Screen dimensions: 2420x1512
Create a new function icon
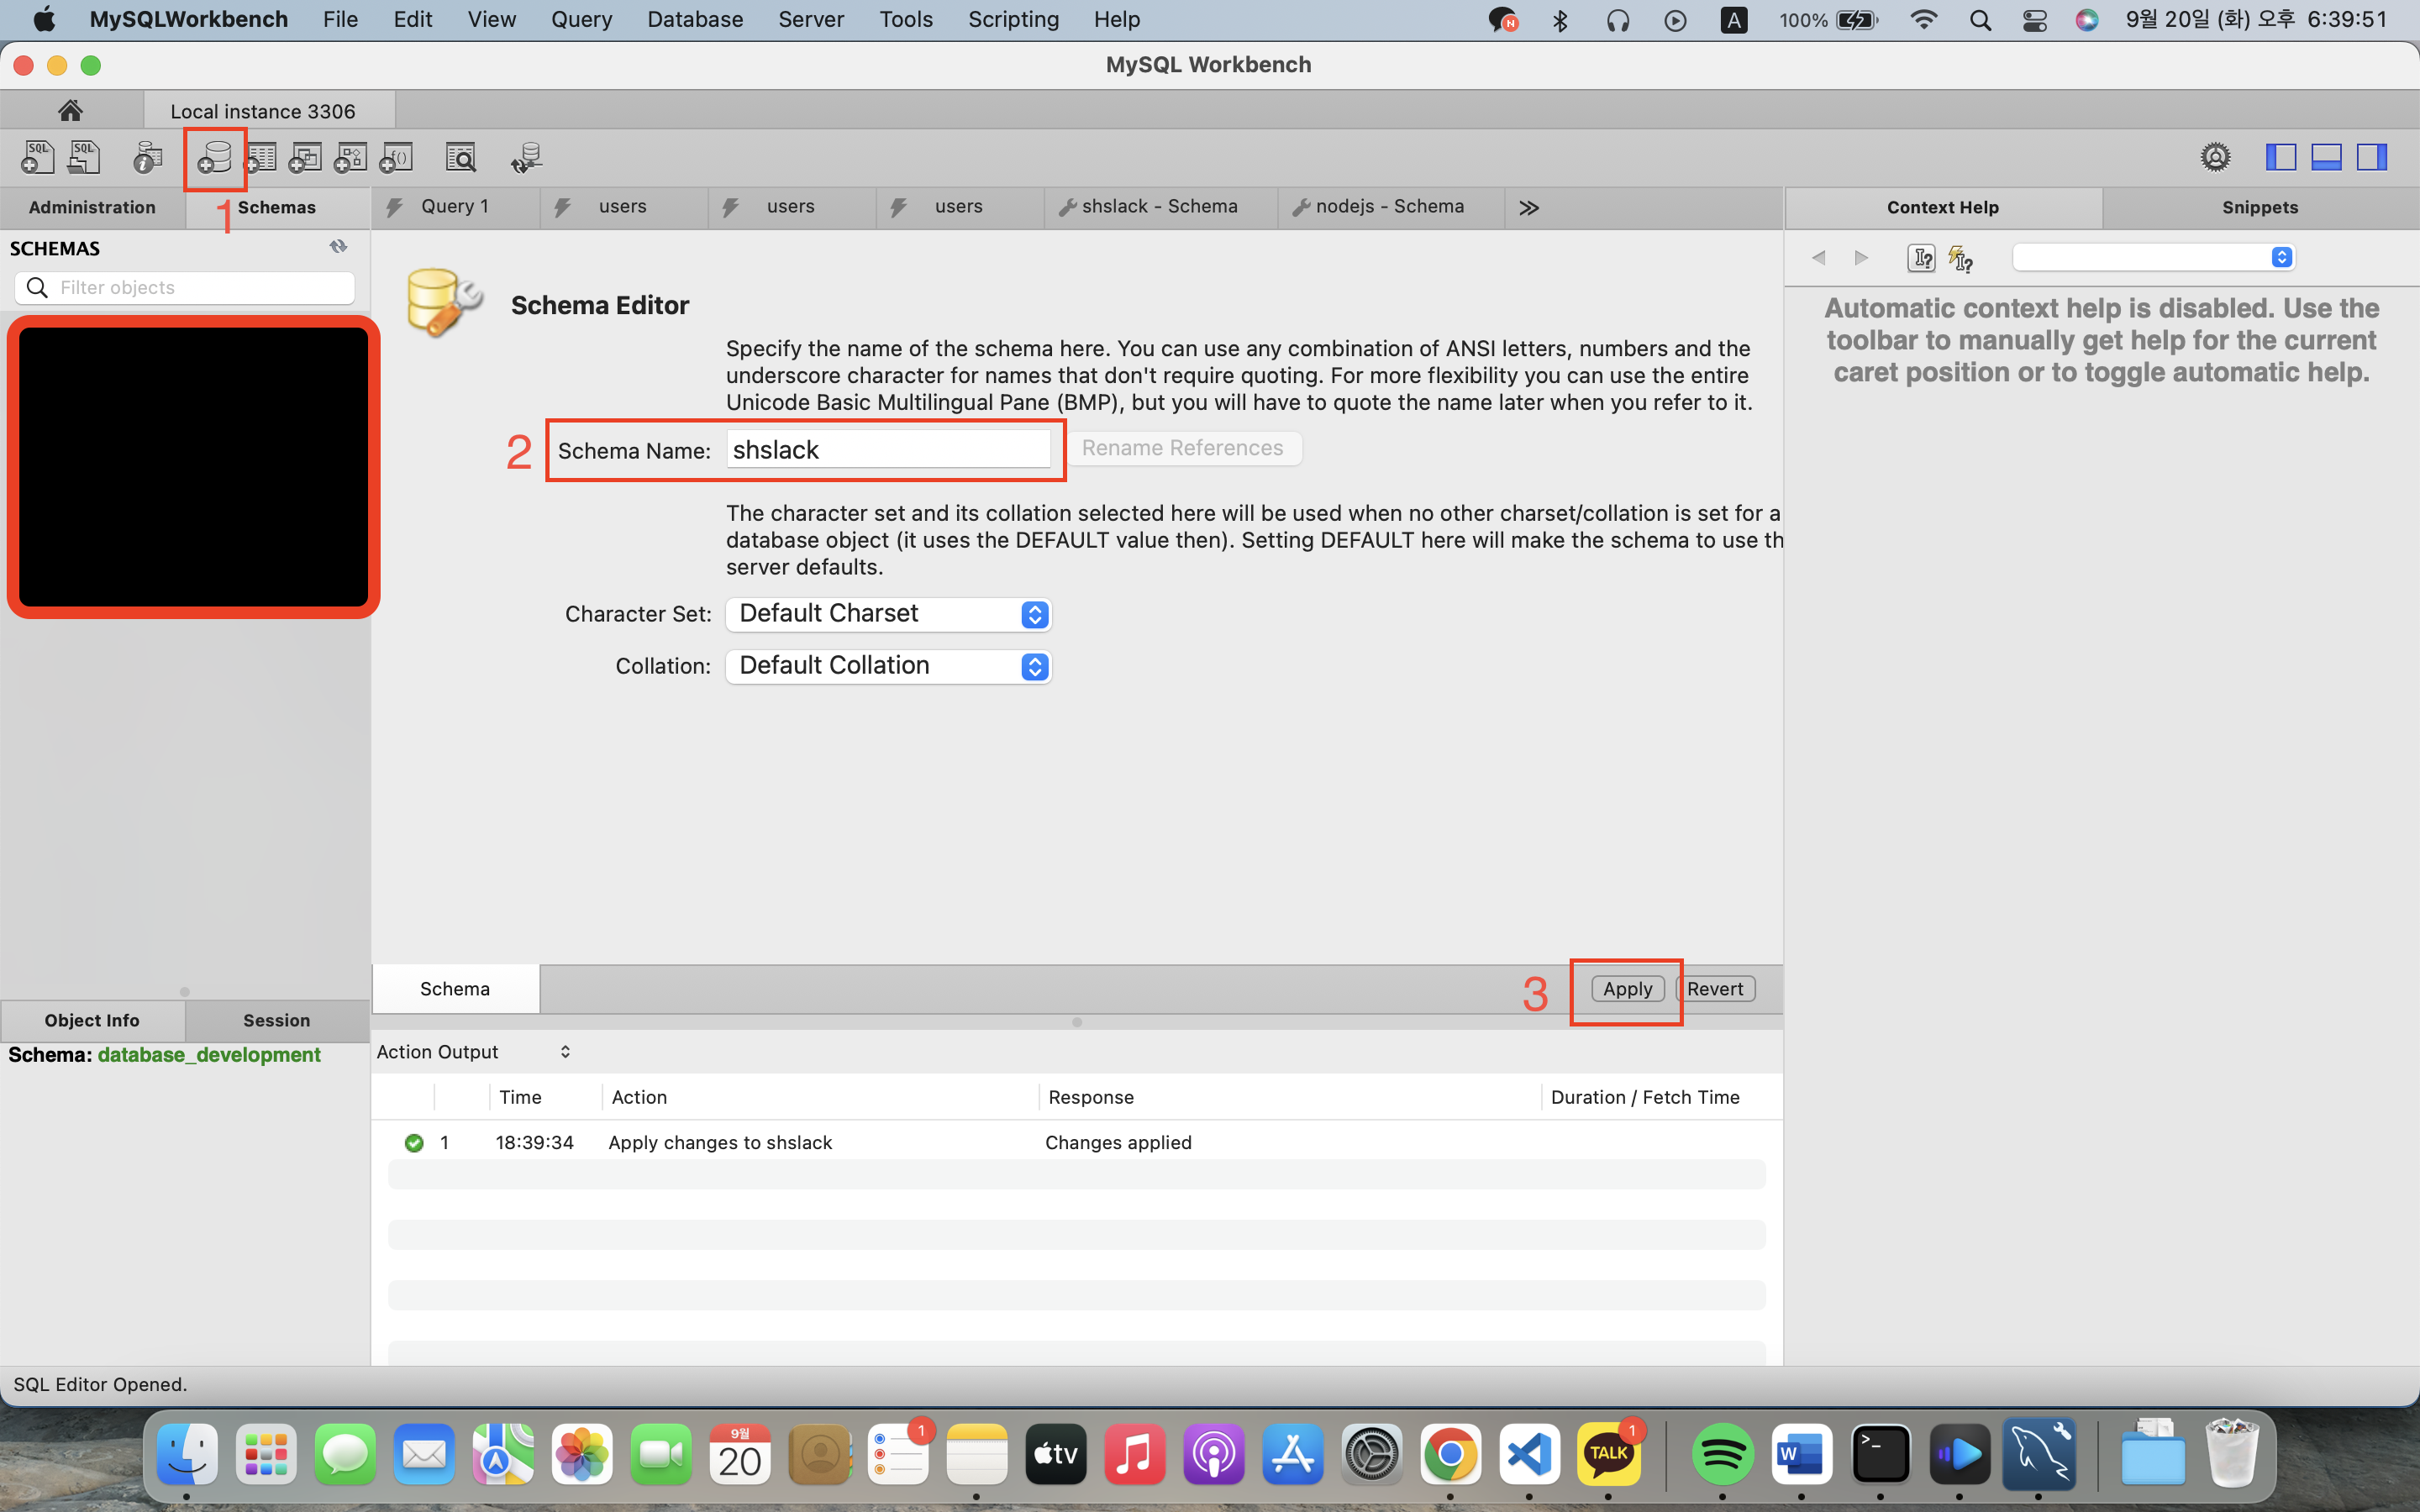click(x=396, y=157)
